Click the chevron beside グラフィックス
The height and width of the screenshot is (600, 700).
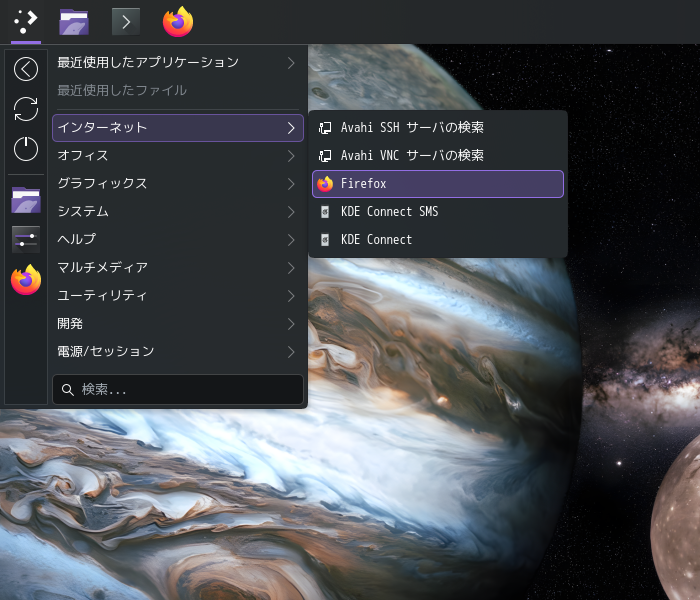coord(291,184)
